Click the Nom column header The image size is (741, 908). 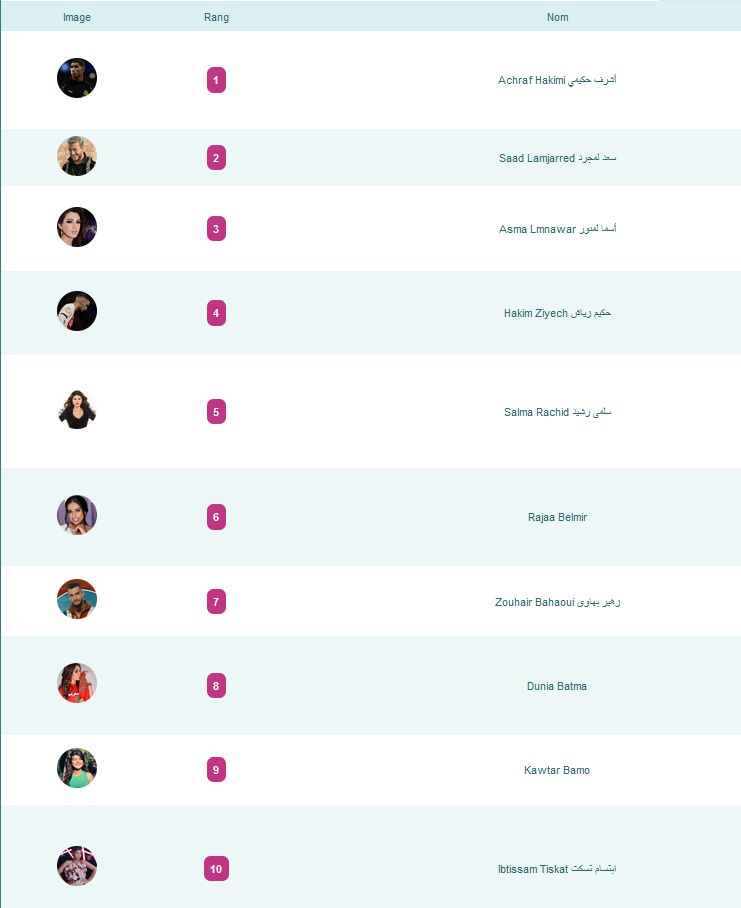tap(557, 17)
